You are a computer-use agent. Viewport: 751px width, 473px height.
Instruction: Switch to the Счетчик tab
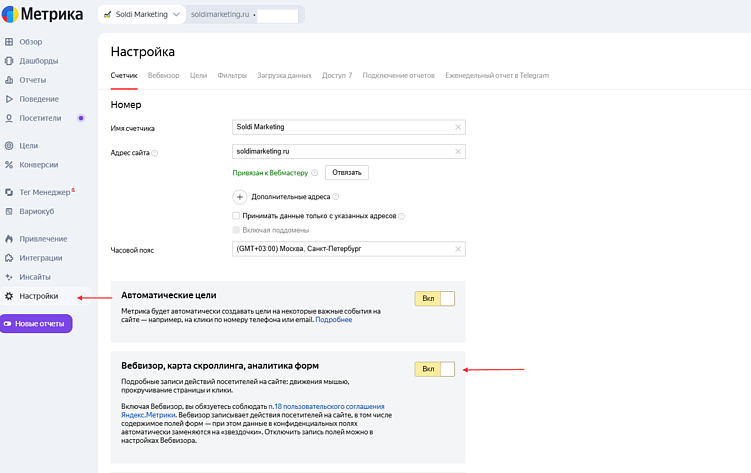[124, 76]
